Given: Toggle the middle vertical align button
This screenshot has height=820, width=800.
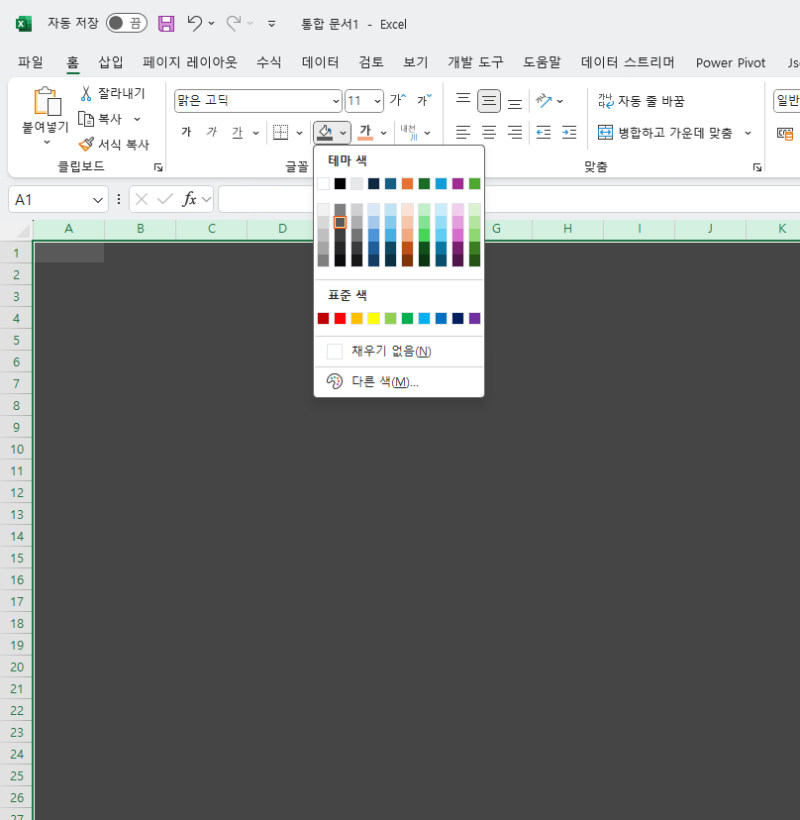Looking at the screenshot, I should (x=489, y=101).
